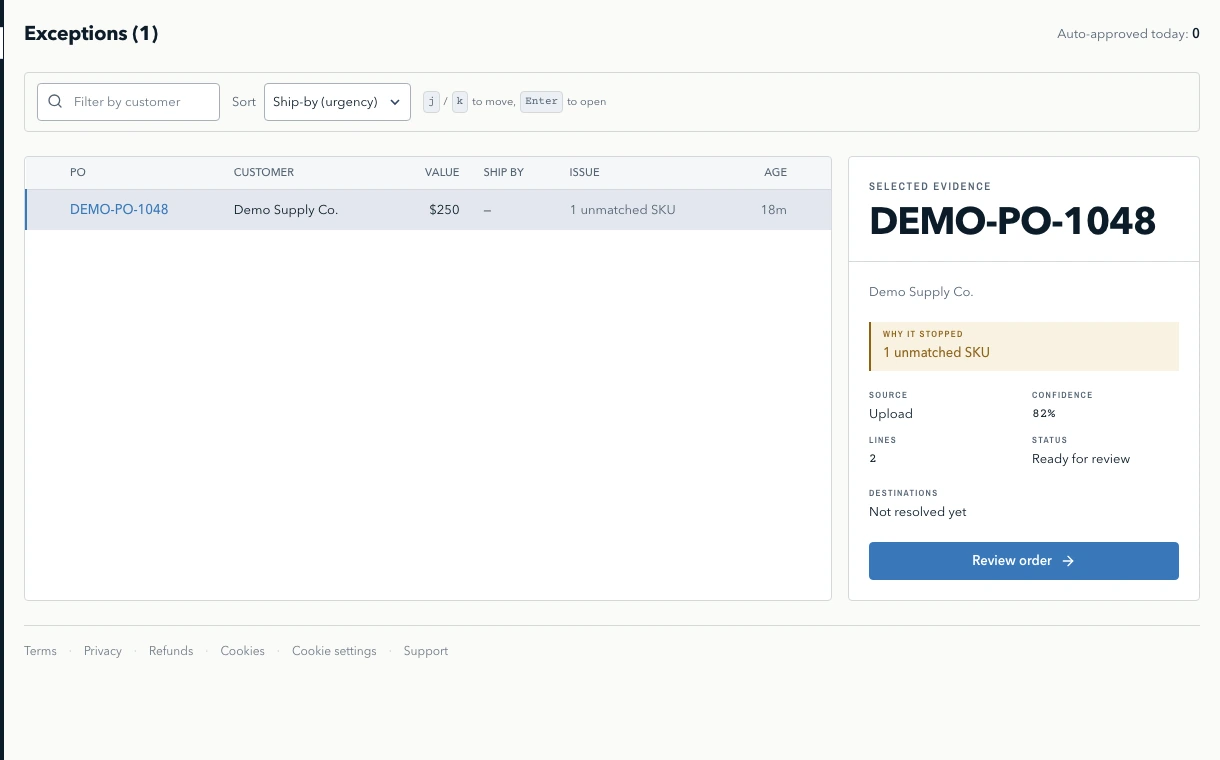Click the 82% confidence value

click(x=1044, y=414)
